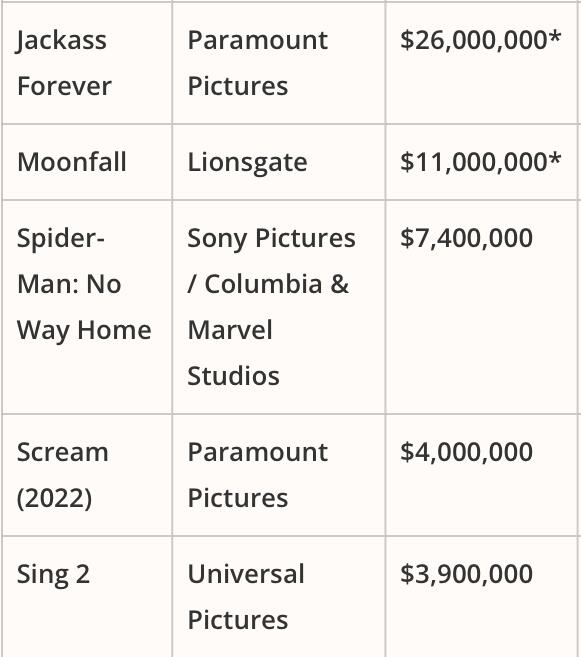Select the Jackass Forever title cell
Screen dimensions: 581x657
[87, 63]
